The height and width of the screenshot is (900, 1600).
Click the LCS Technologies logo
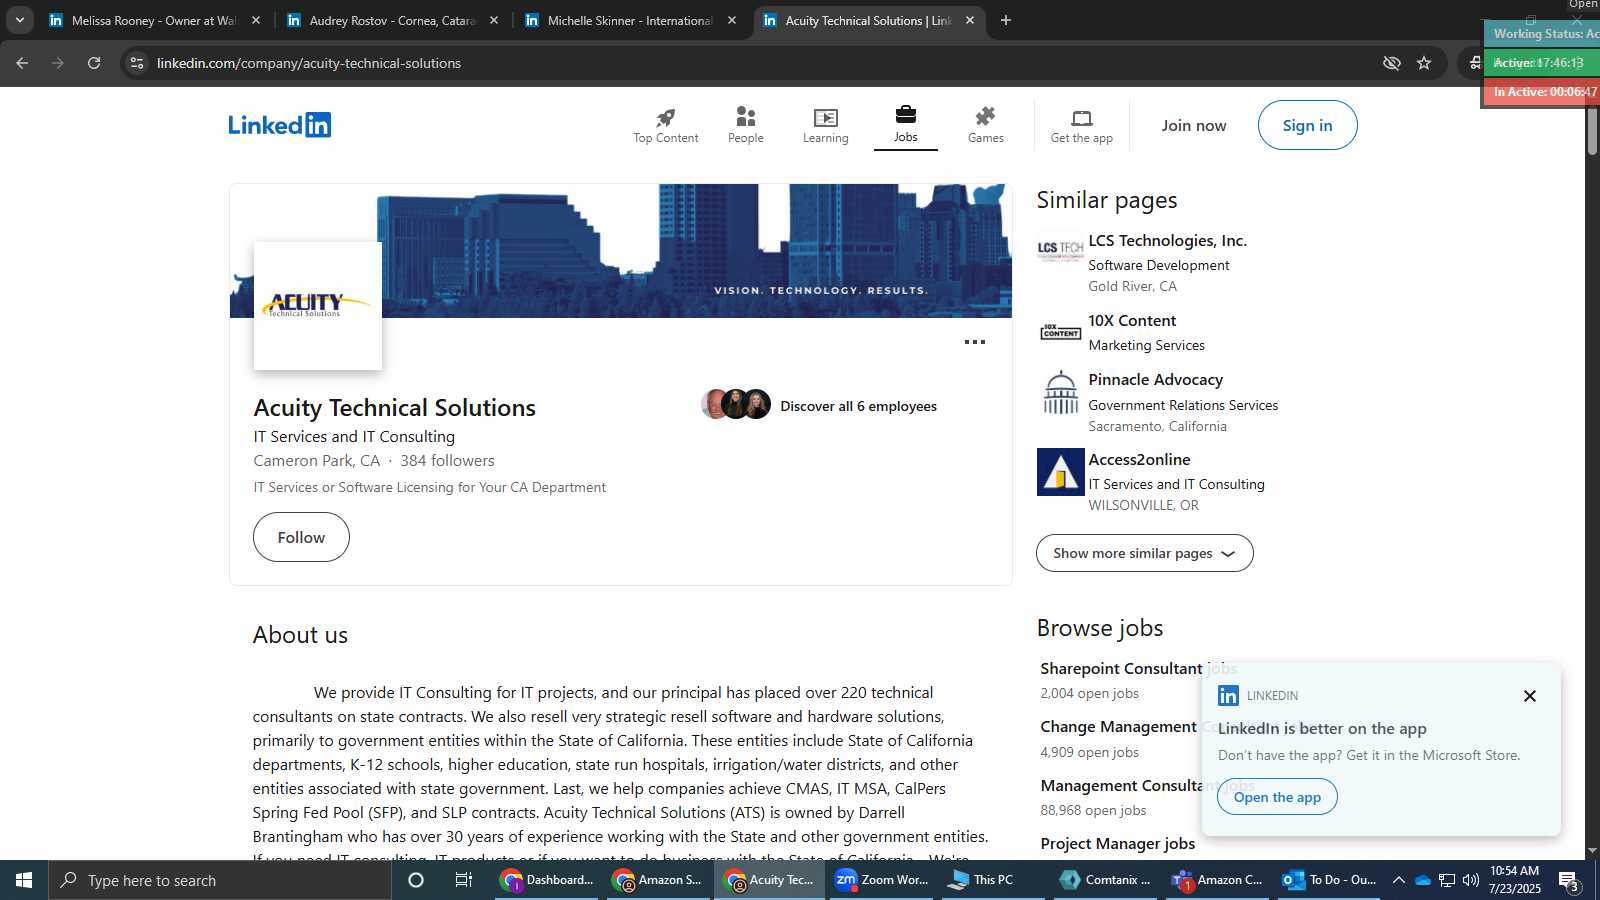(1060, 249)
